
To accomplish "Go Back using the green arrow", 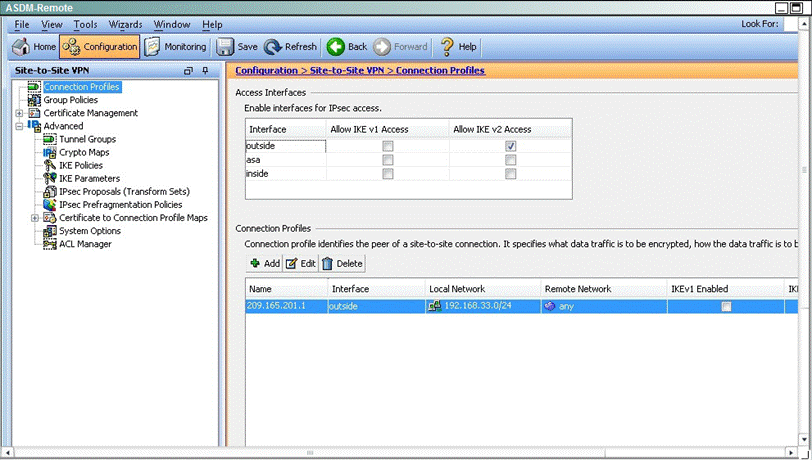I will coord(335,47).
